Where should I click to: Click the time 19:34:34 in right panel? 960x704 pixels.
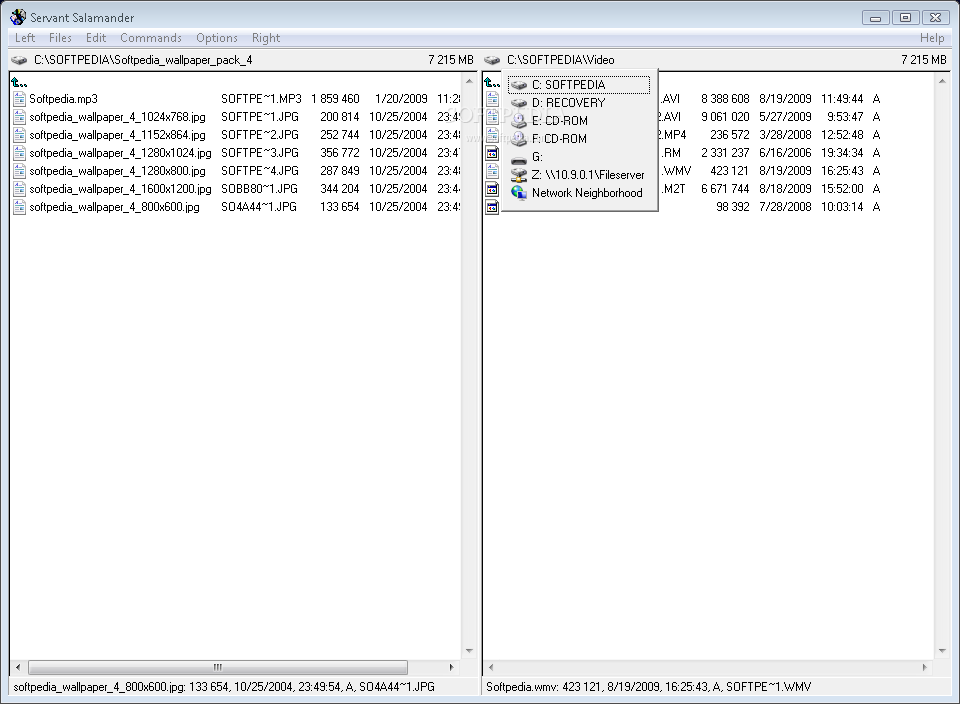[x=842, y=153]
